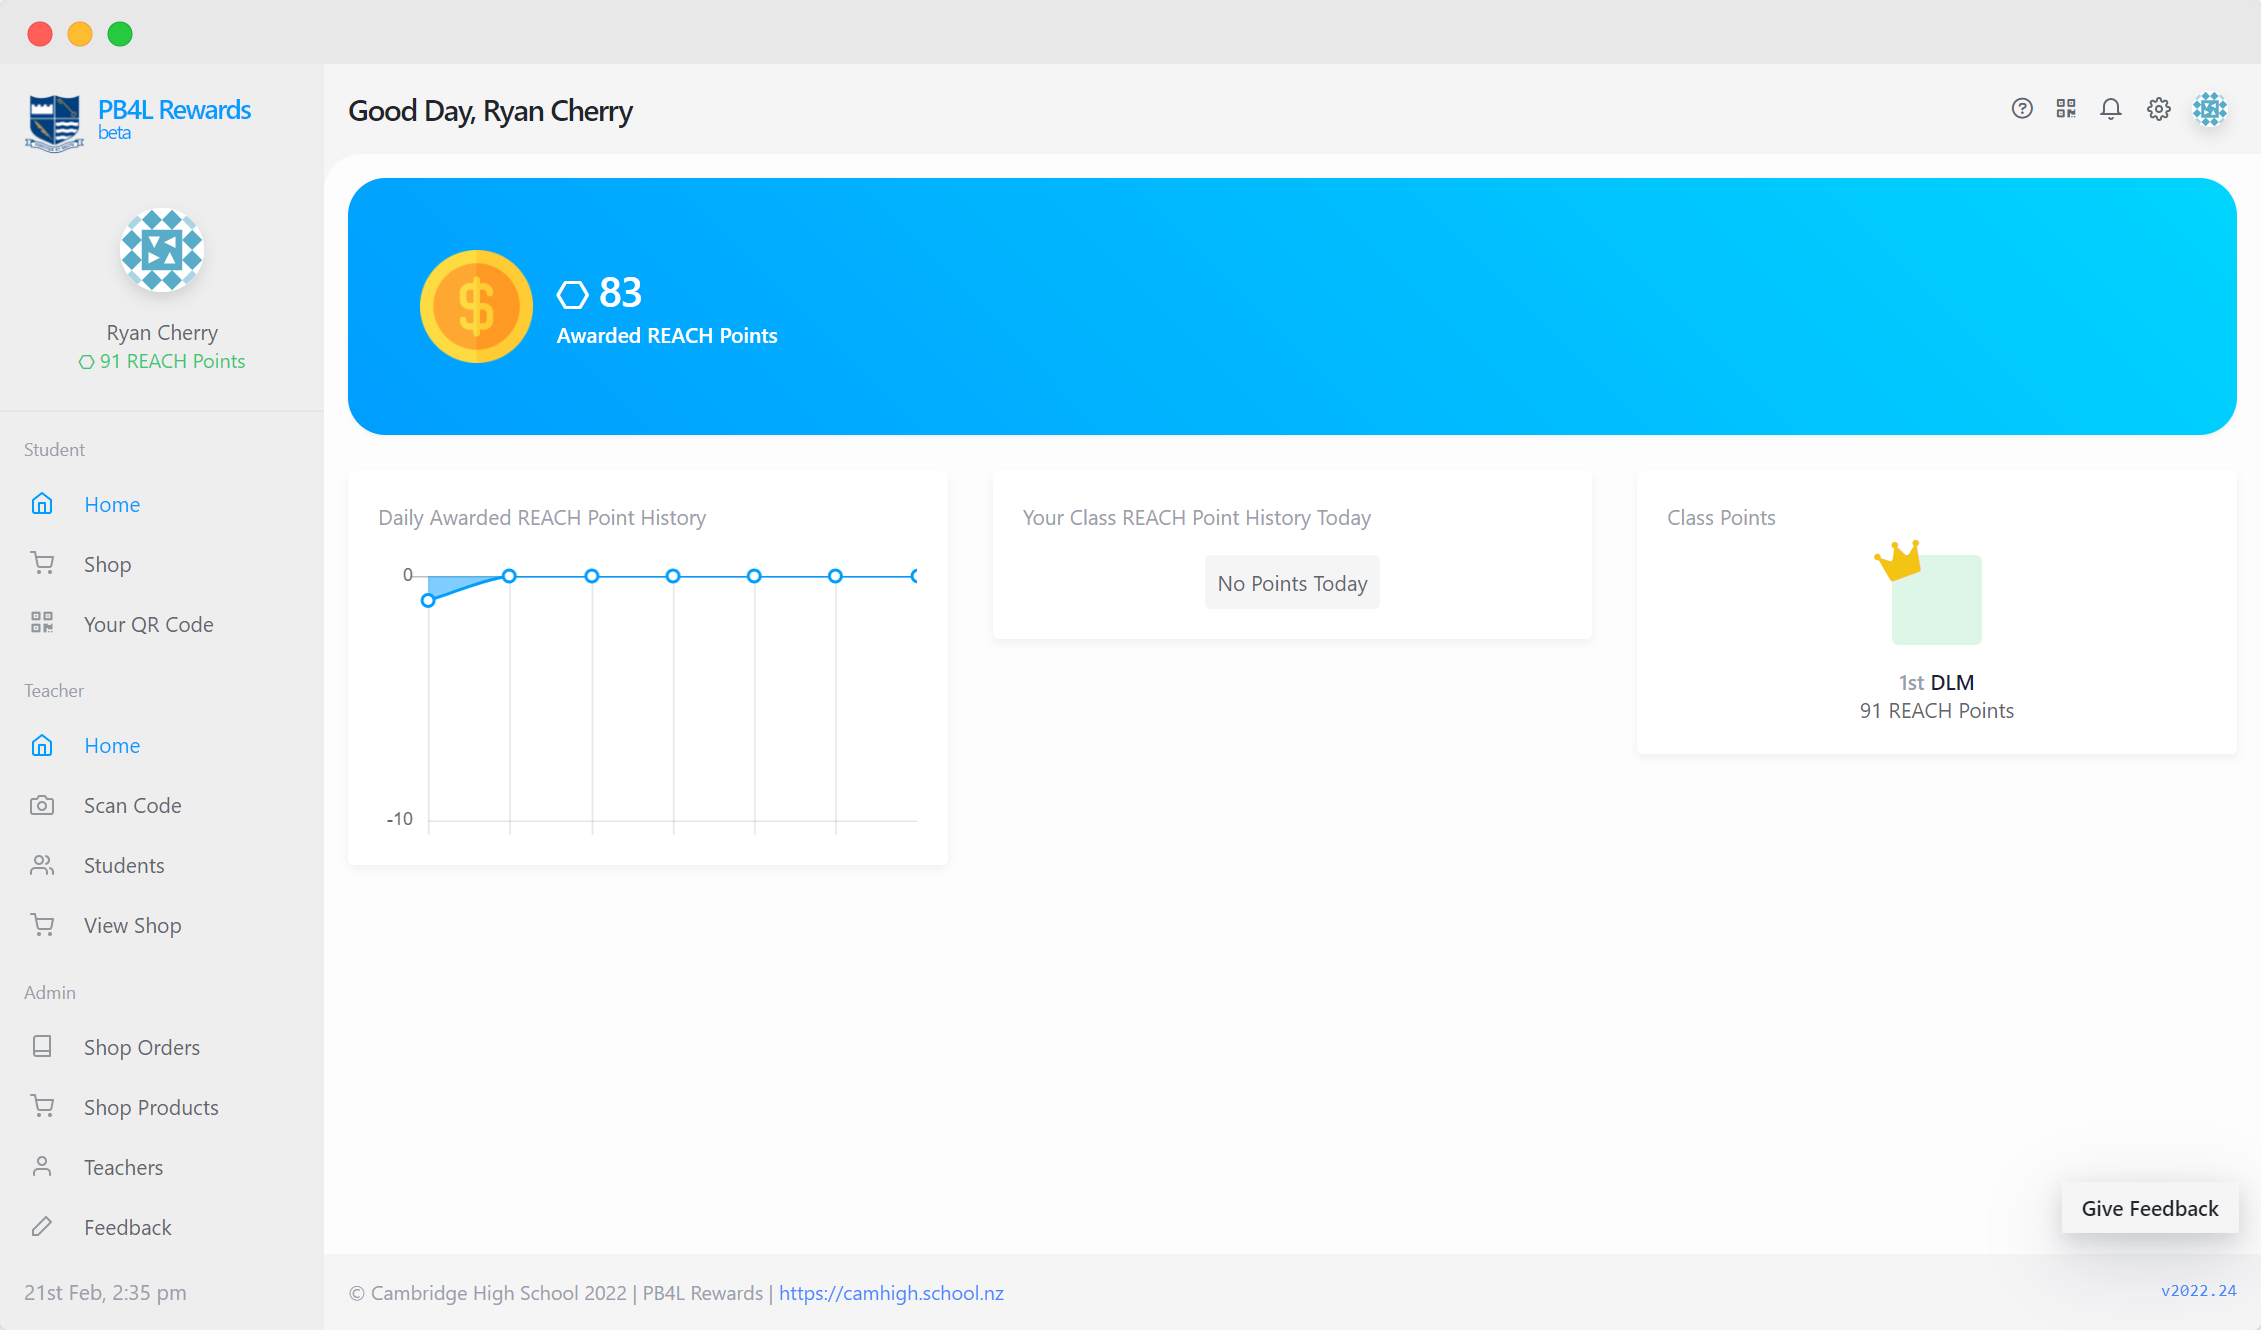Image resolution: width=2261 pixels, height=1330 pixels.
Task: Open Student Home in sidebar
Action: tap(111, 504)
